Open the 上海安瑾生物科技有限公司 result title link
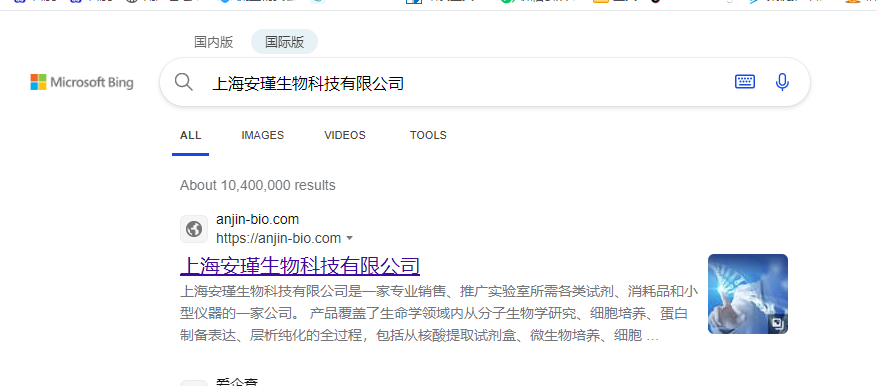 pyautogui.click(x=300, y=266)
